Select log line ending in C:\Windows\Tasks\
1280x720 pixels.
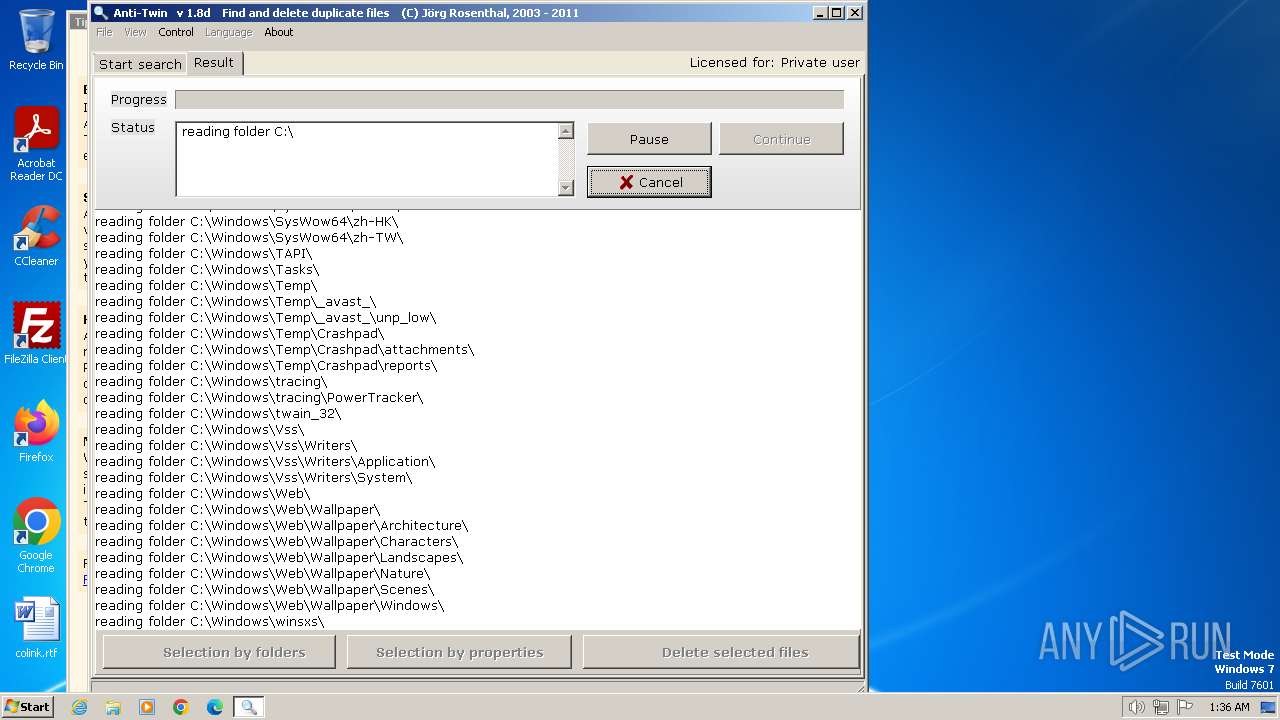207,269
